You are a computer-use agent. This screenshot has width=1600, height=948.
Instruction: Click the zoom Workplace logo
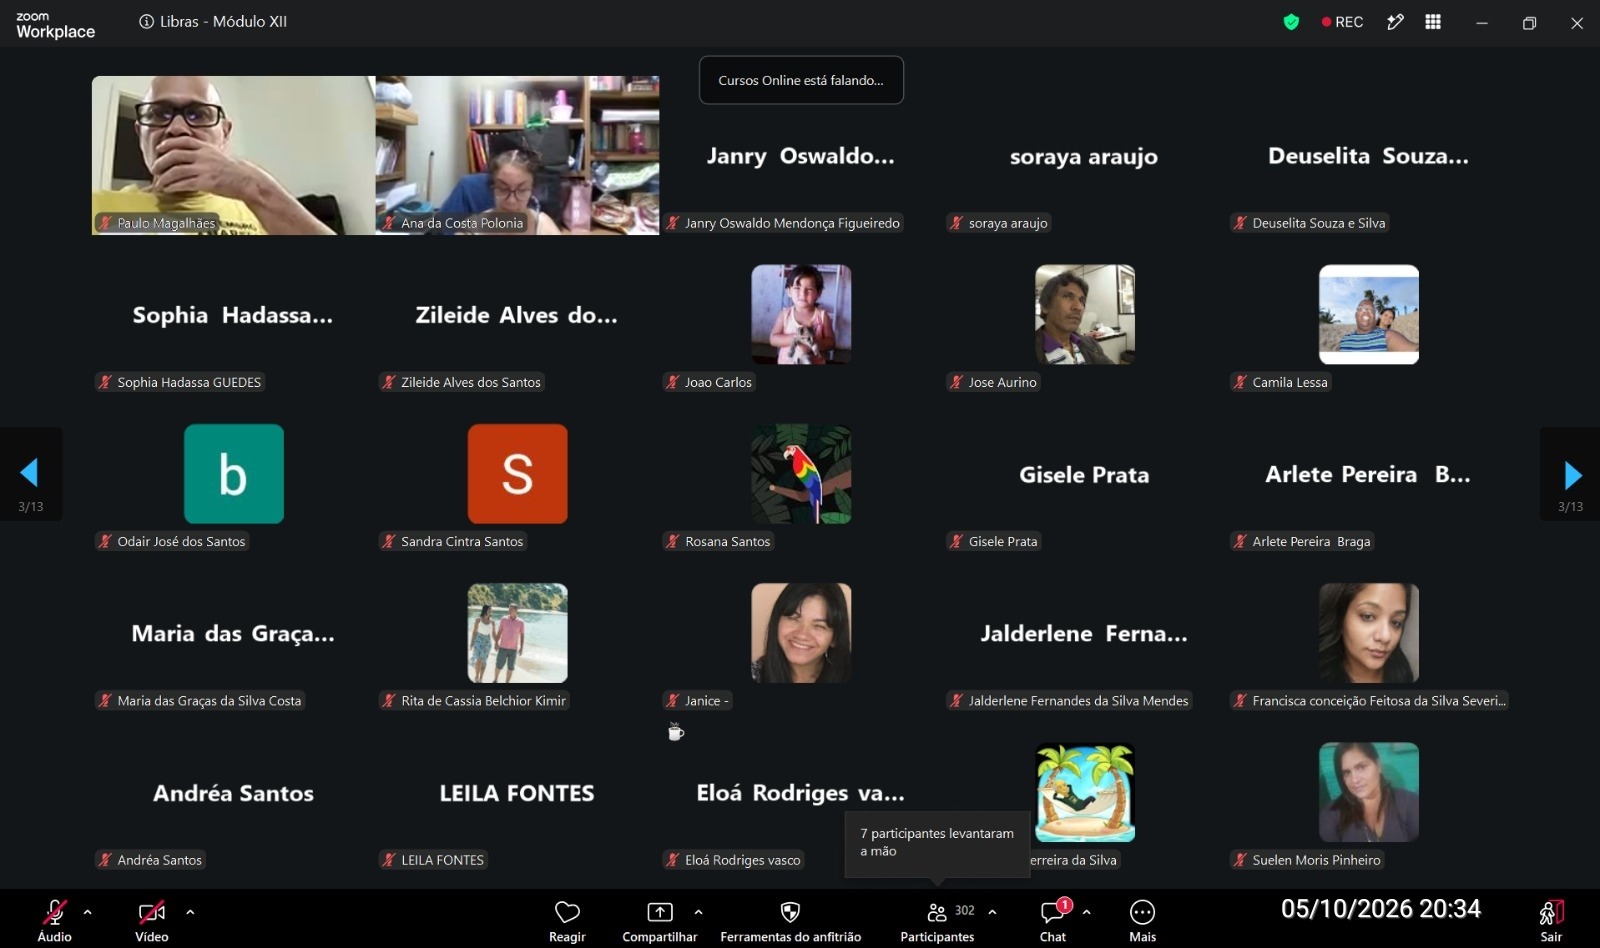[55, 25]
